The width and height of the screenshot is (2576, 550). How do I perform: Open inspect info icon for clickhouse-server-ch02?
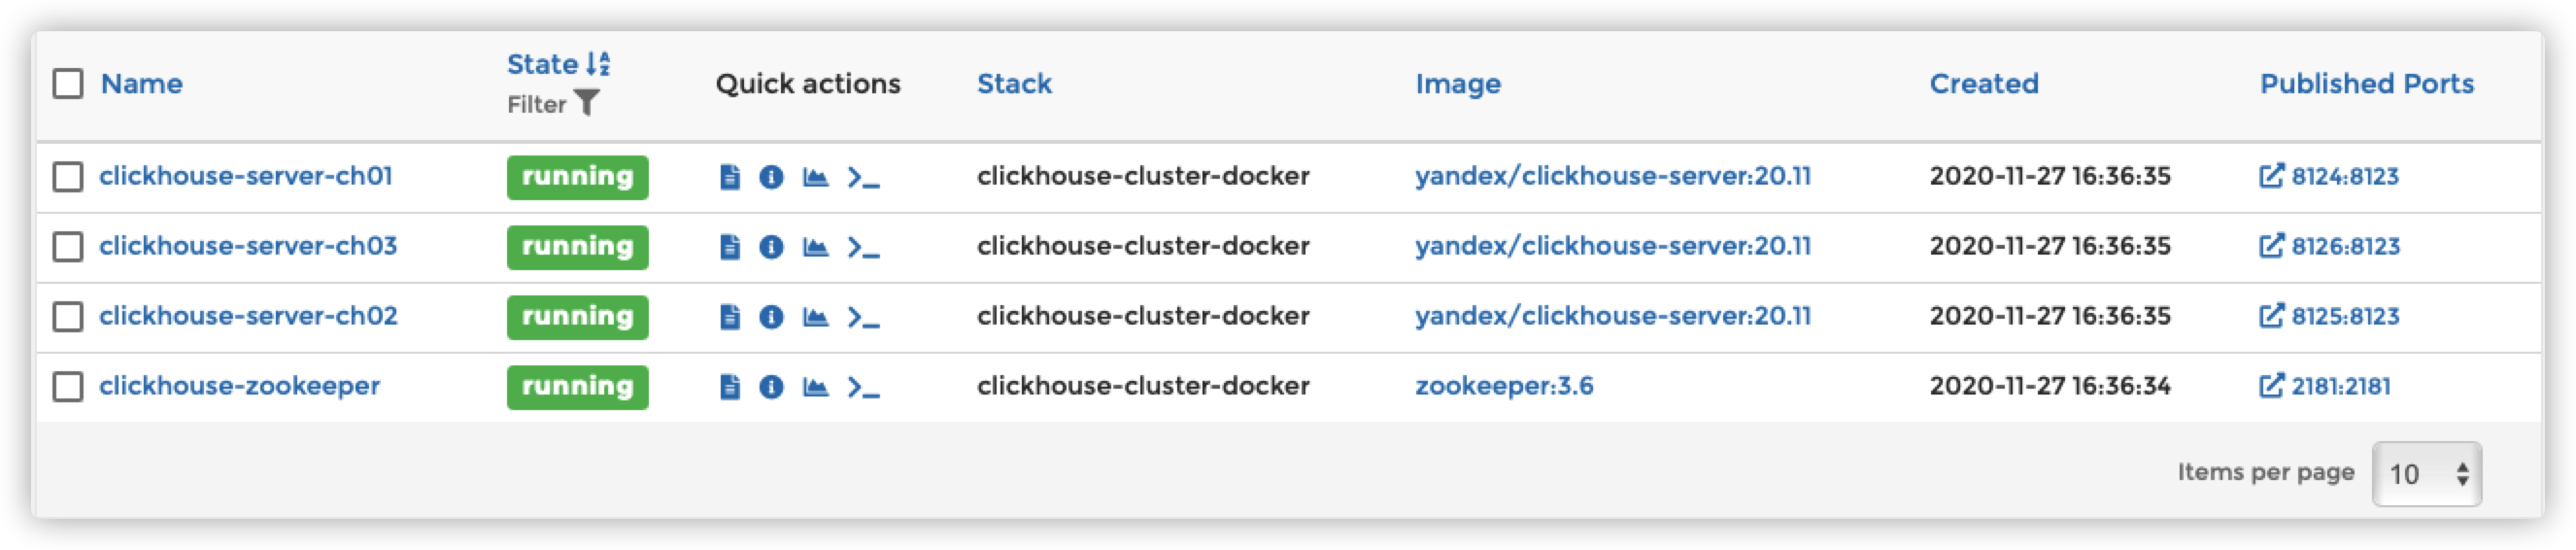pyautogui.click(x=771, y=317)
